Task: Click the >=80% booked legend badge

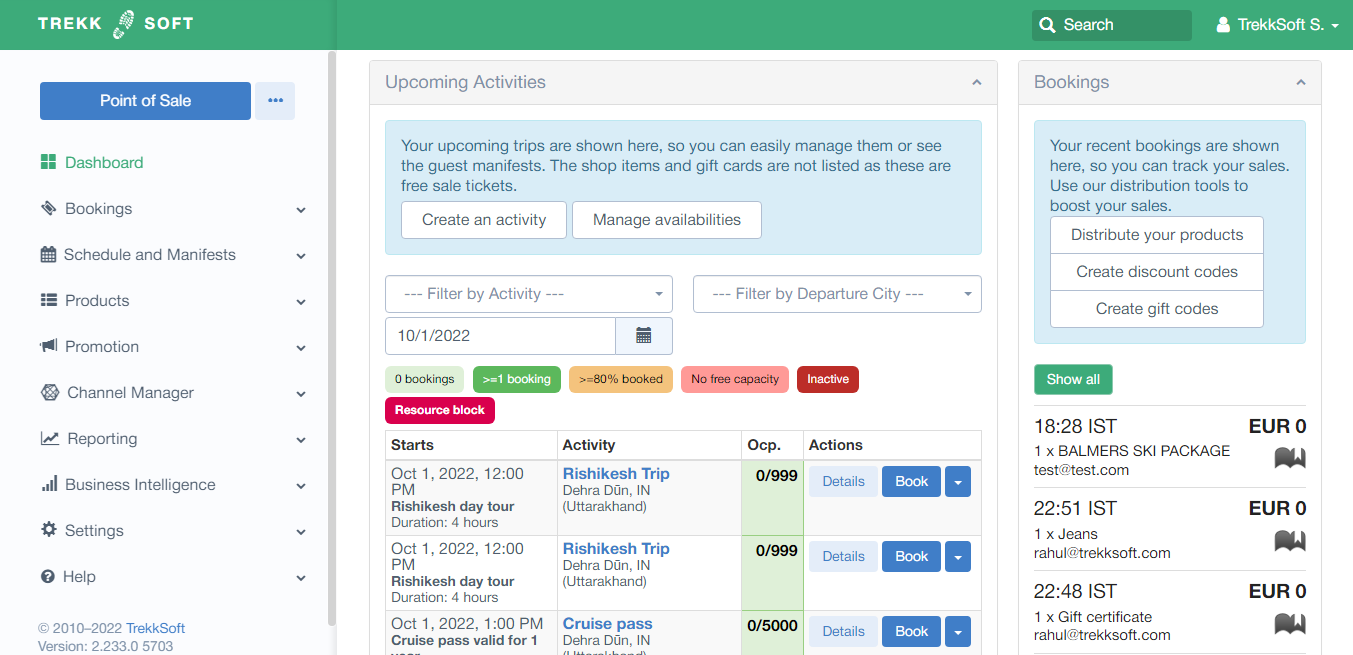Action: [x=621, y=380]
